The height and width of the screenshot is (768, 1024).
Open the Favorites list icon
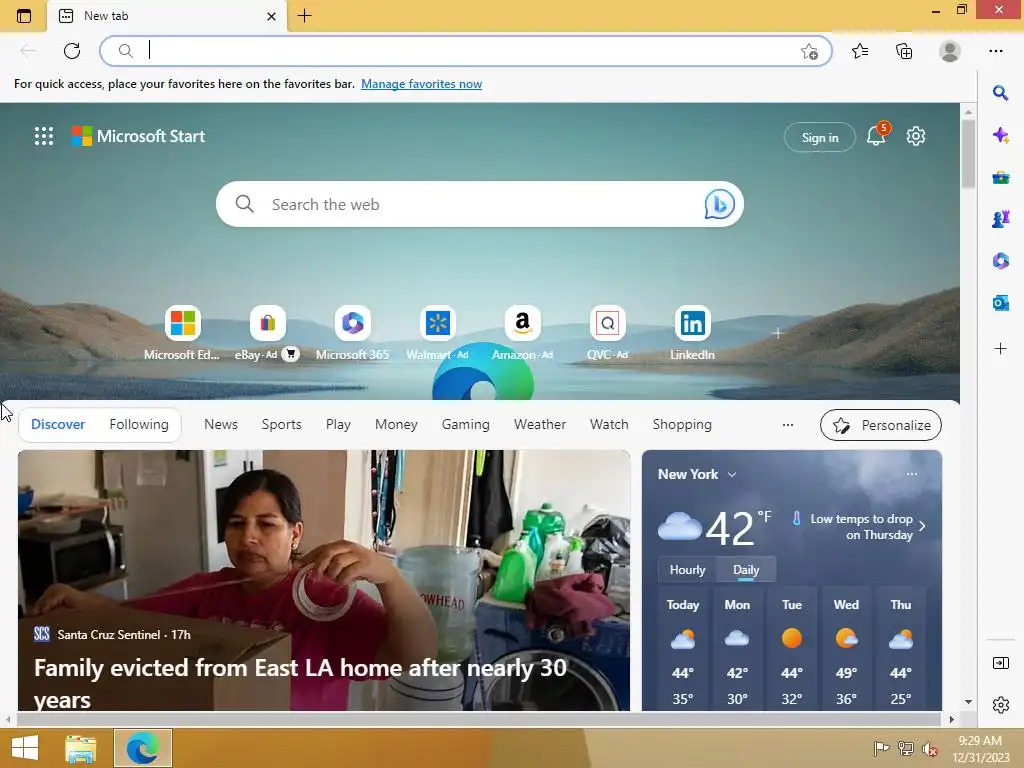point(860,51)
